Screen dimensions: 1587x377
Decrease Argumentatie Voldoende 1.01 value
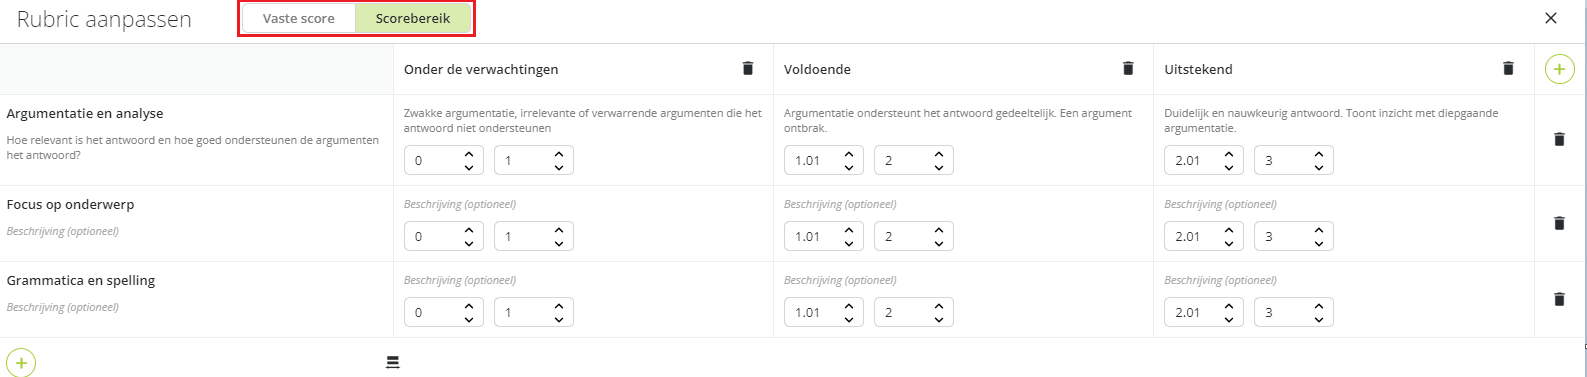coord(848,167)
